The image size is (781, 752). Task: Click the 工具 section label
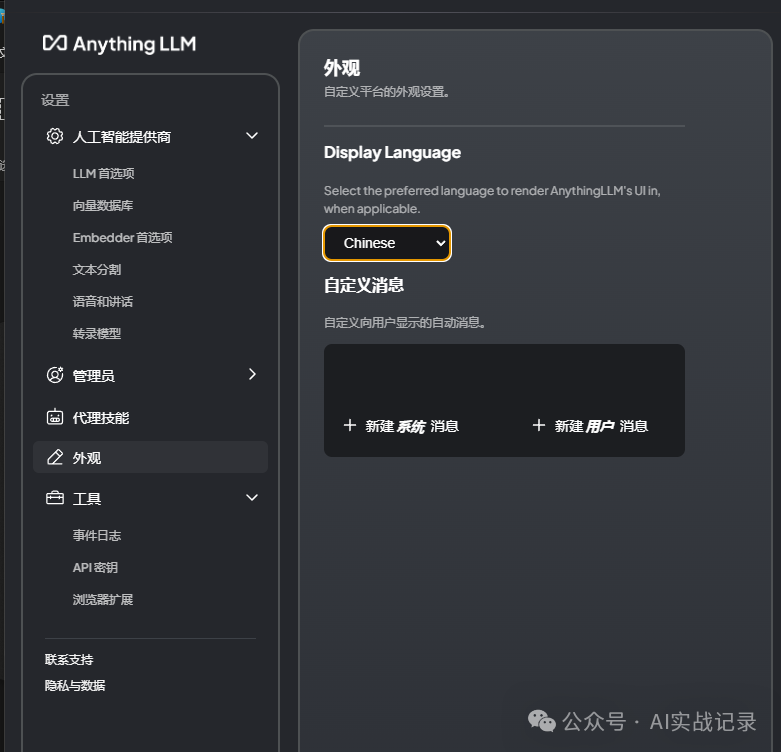[x=87, y=498]
